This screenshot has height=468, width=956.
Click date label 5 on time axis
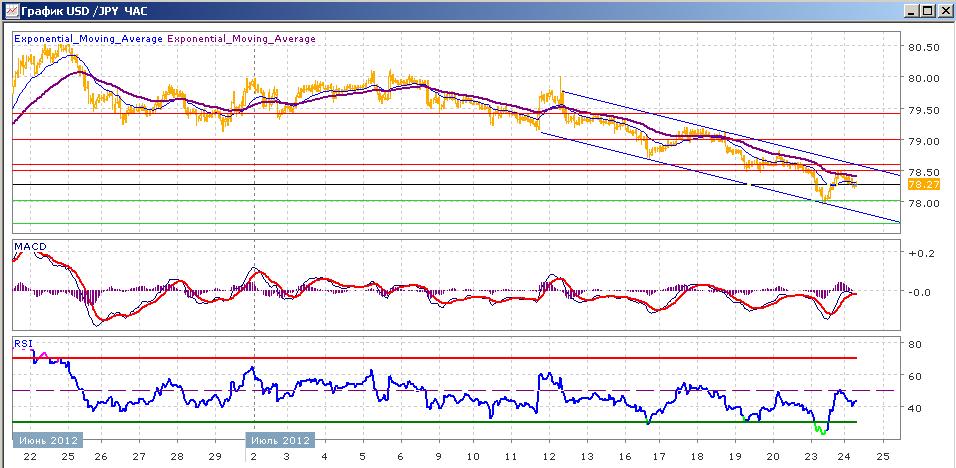click(x=362, y=456)
